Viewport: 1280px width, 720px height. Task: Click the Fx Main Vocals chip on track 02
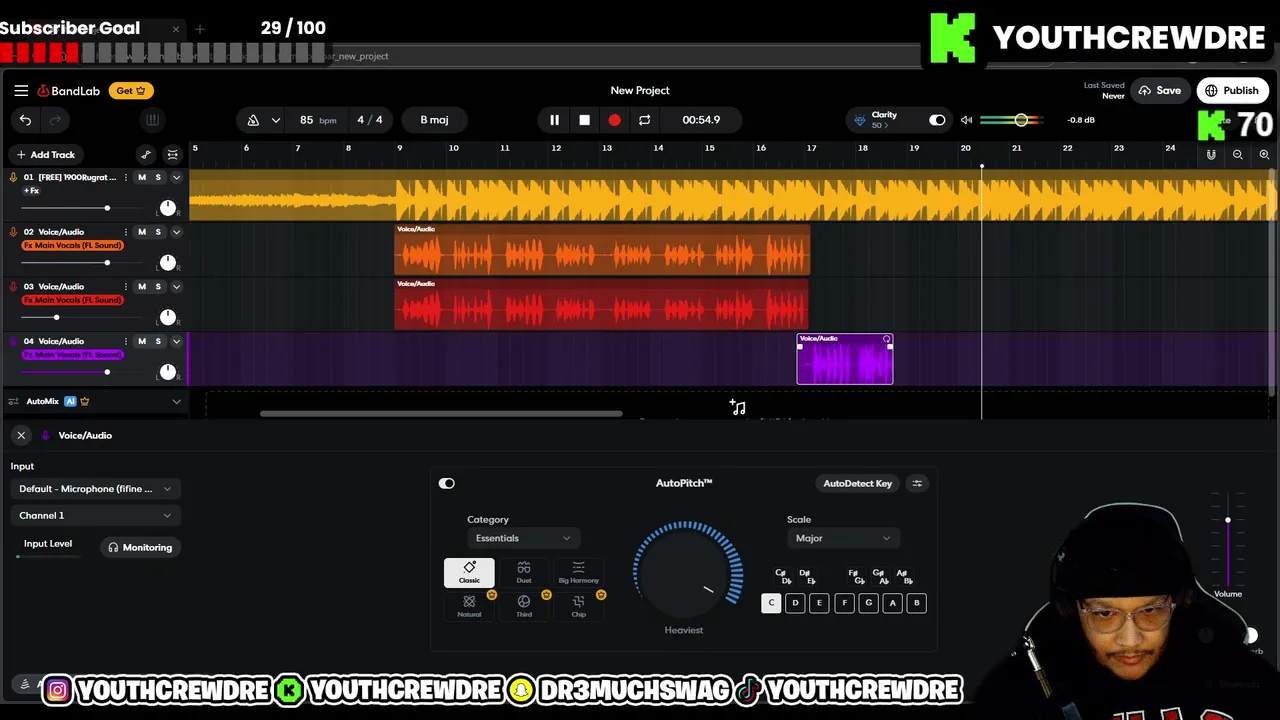coord(72,245)
